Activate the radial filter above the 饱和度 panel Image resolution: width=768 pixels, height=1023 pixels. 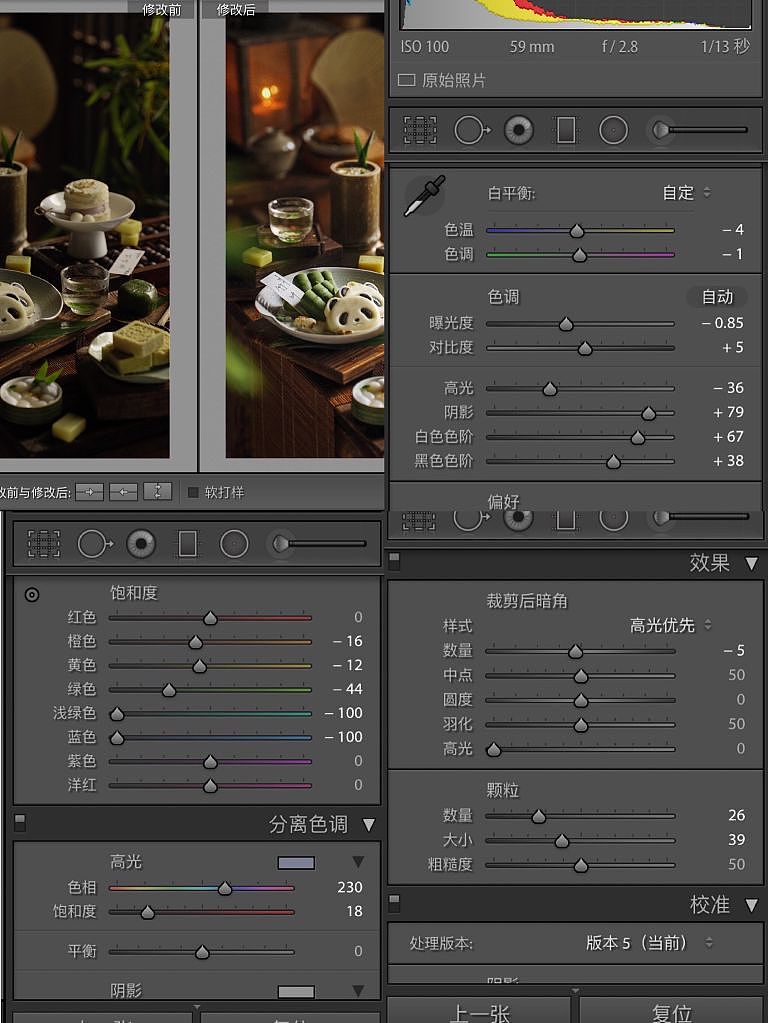tap(234, 543)
